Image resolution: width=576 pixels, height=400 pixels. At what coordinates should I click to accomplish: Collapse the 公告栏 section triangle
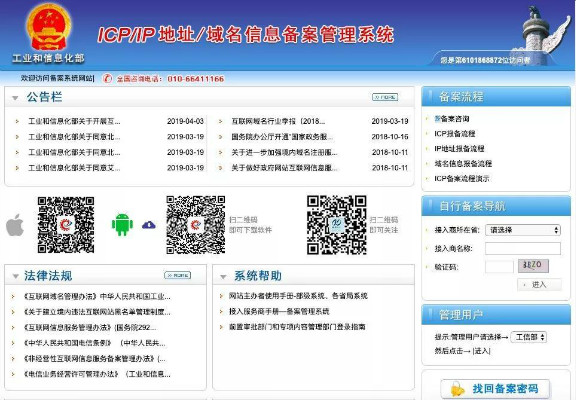click(x=15, y=98)
